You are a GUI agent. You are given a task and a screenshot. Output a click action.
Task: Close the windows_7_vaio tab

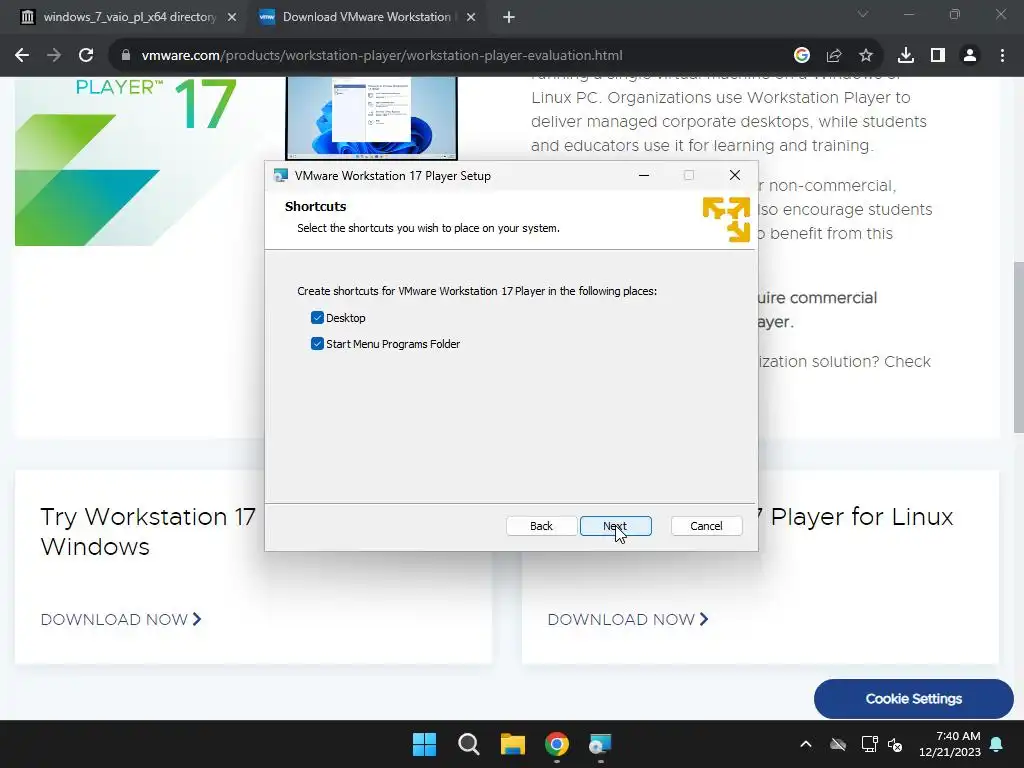(232, 18)
